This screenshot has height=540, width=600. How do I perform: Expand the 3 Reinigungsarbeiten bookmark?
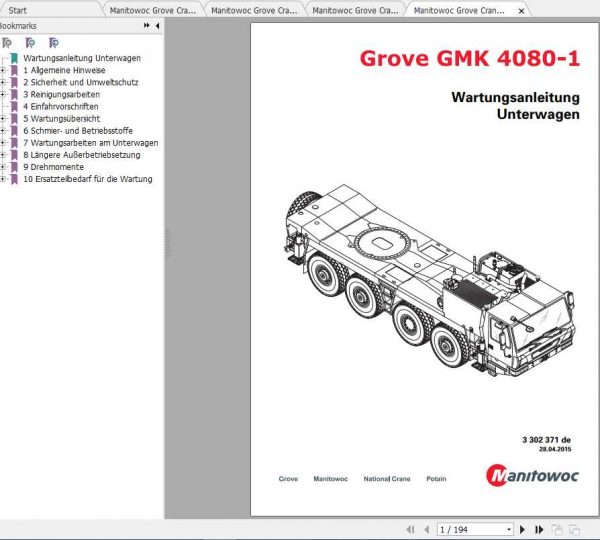(x=2, y=95)
